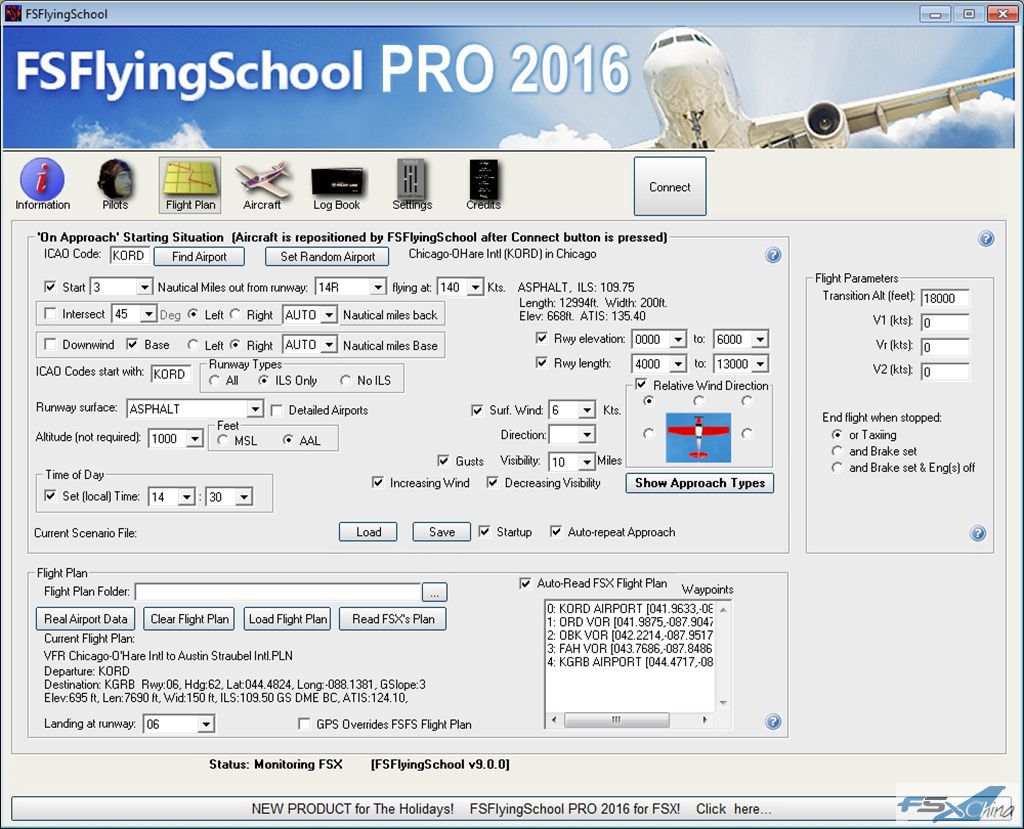The image size is (1024, 829).
Task: Click the NEW PRODUCT holiday banner link
Action: pos(511,809)
